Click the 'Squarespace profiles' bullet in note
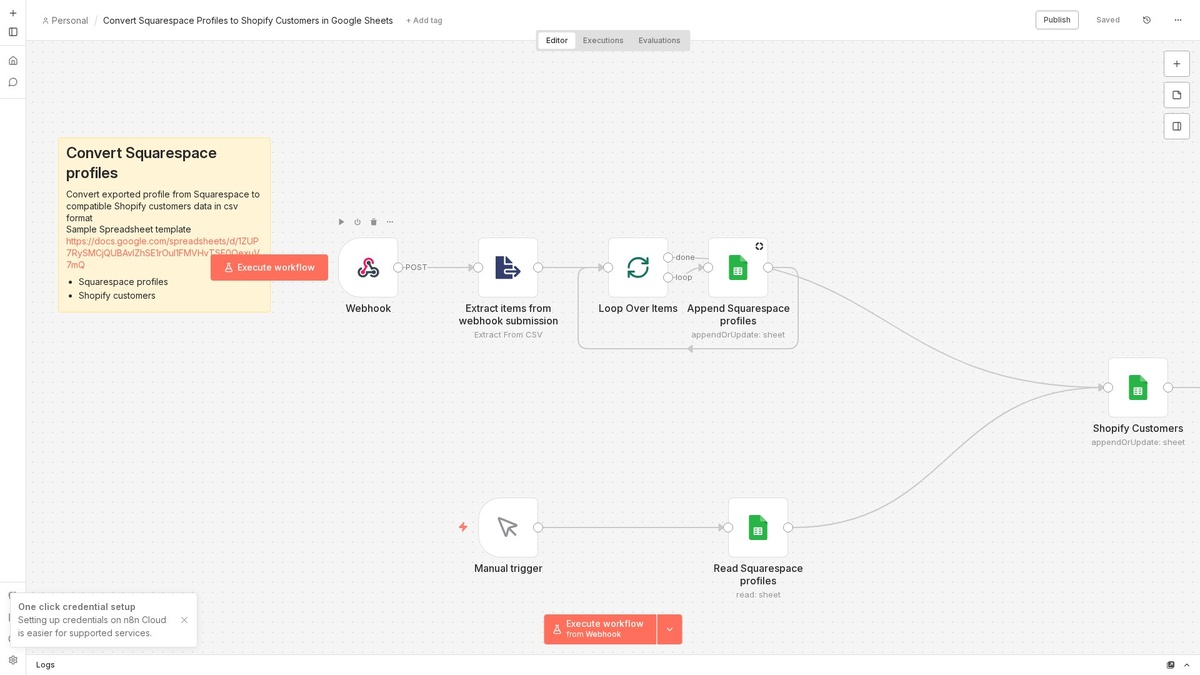1200x675 pixels. 123,282
